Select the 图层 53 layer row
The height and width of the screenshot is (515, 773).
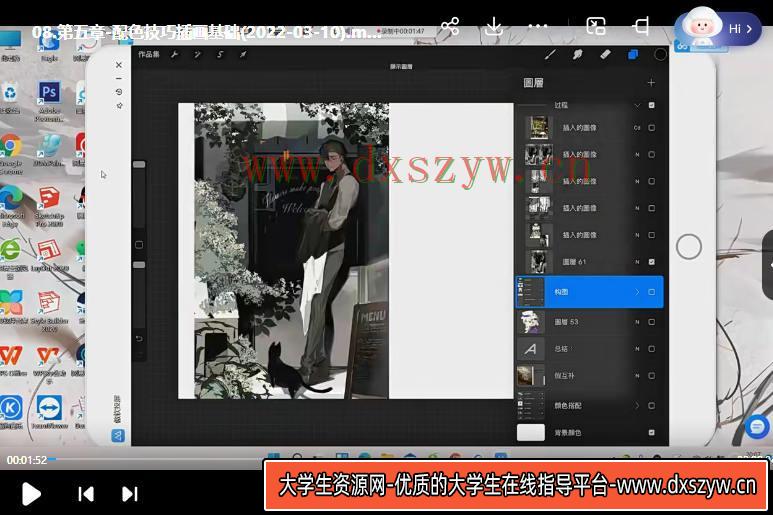pyautogui.click(x=589, y=322)
